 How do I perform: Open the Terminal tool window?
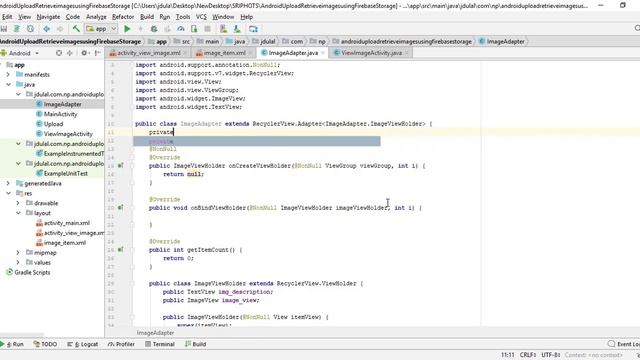pyautogui.click(x=160, y=344)
